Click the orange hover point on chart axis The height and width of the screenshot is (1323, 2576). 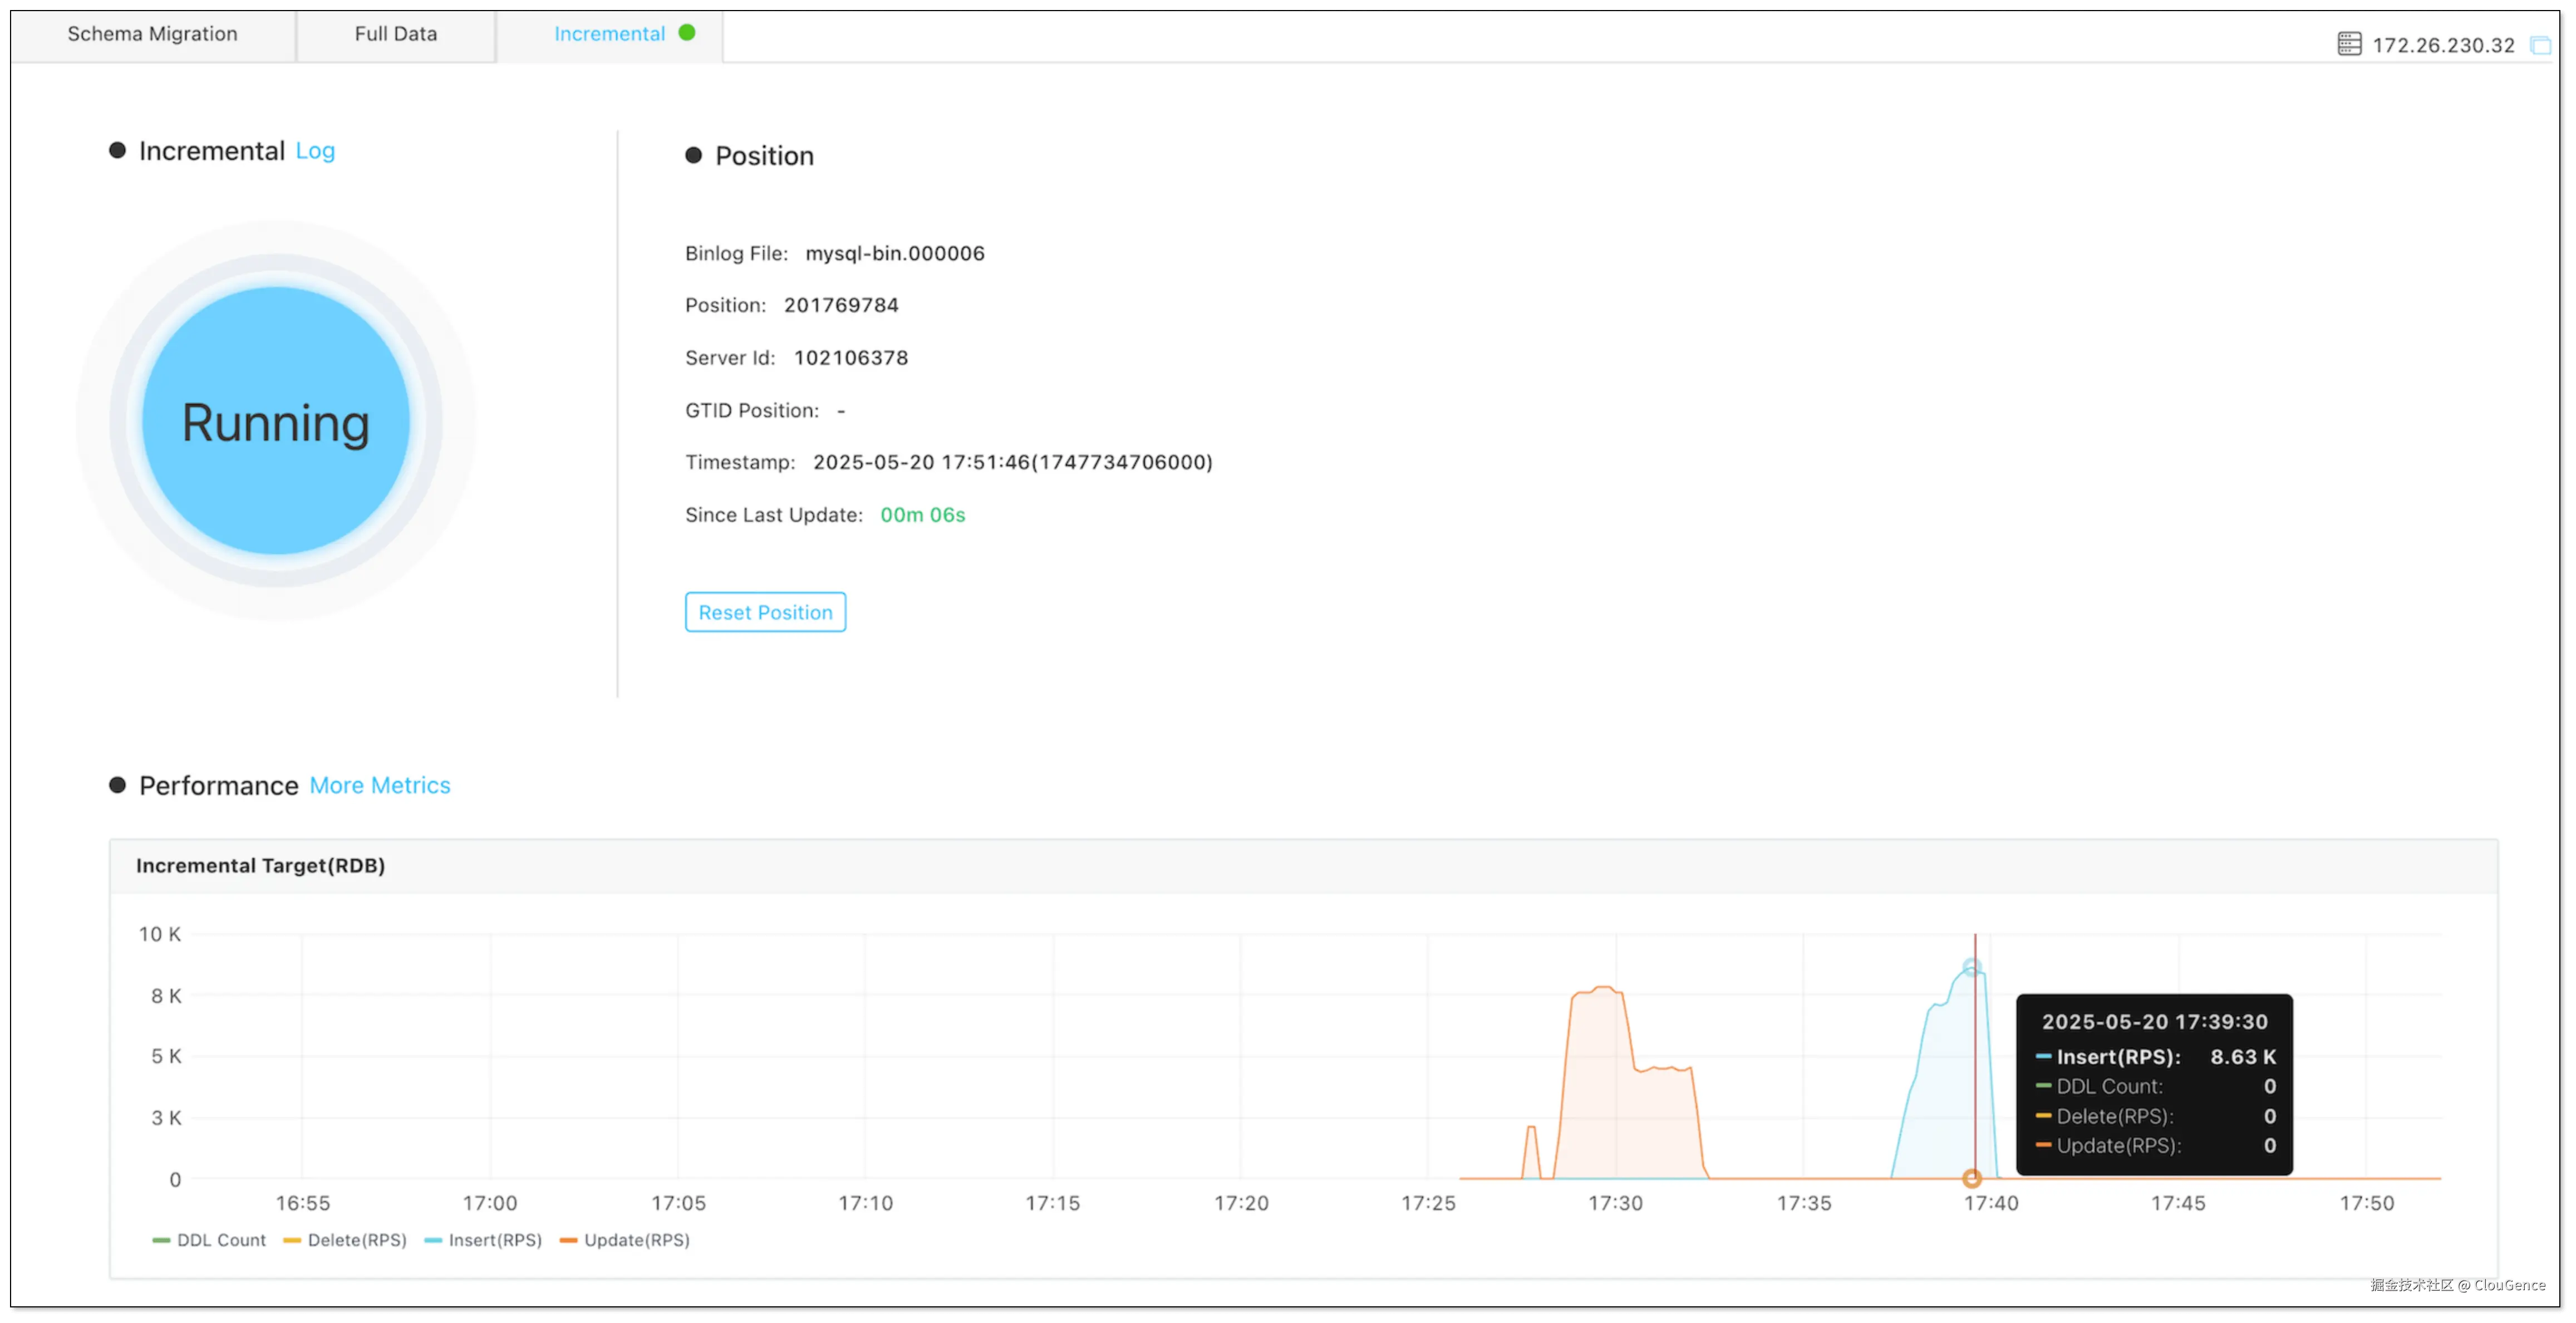[1972, 1179]
